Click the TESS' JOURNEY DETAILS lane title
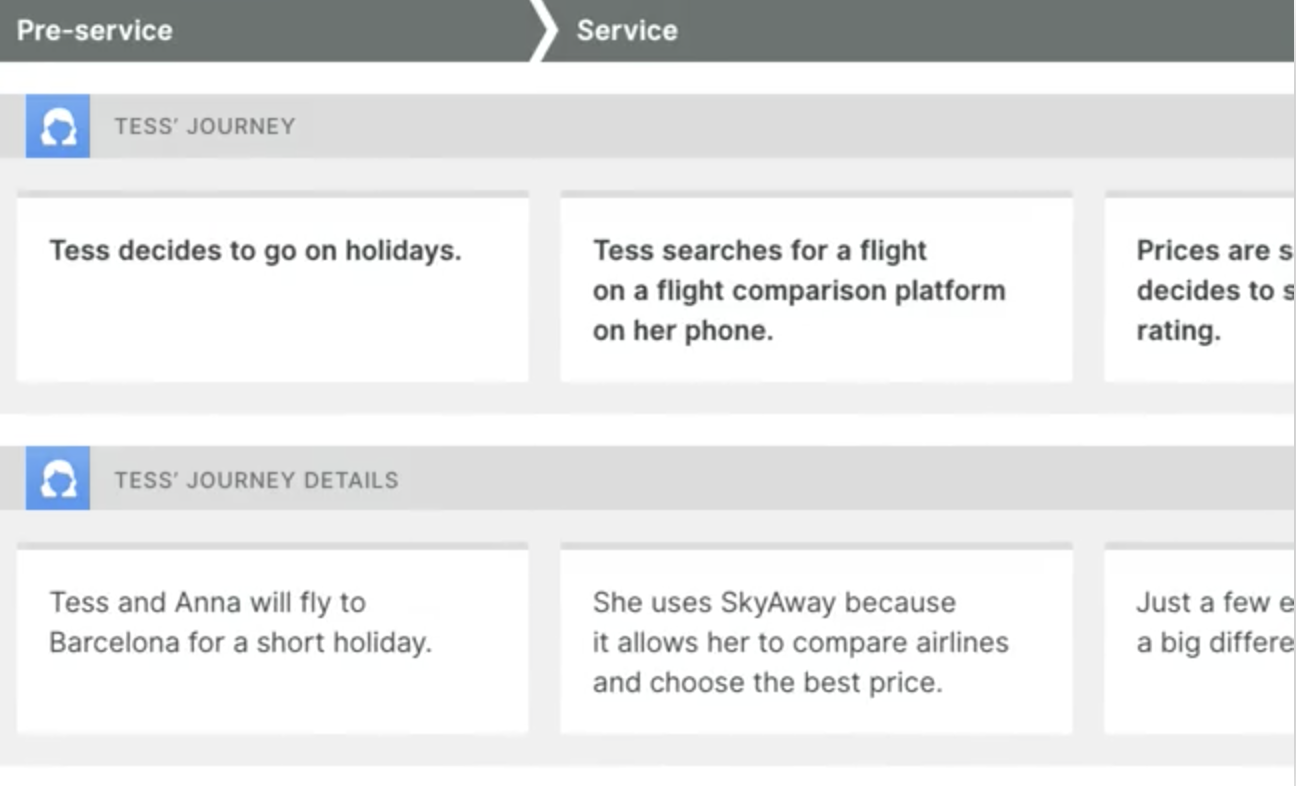 click(256, 480)
